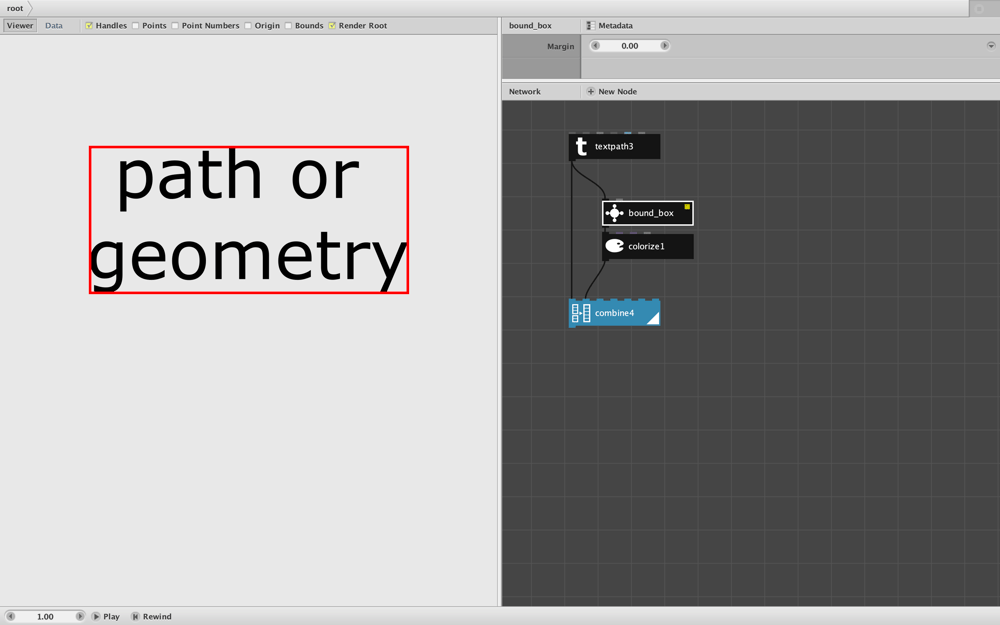The width and height of the screenshot is (1000, 625).
Task: Click the bound_box node icon
Action: point(614,213)
